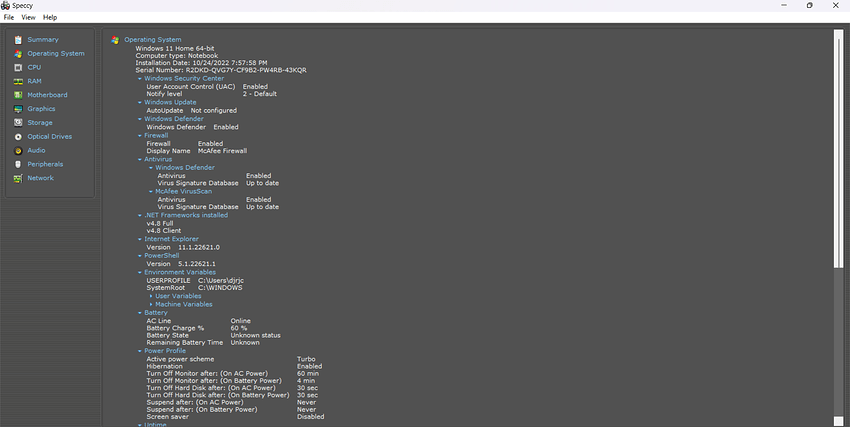Open the Help menu
850x427 pixels.
[50, 17]
